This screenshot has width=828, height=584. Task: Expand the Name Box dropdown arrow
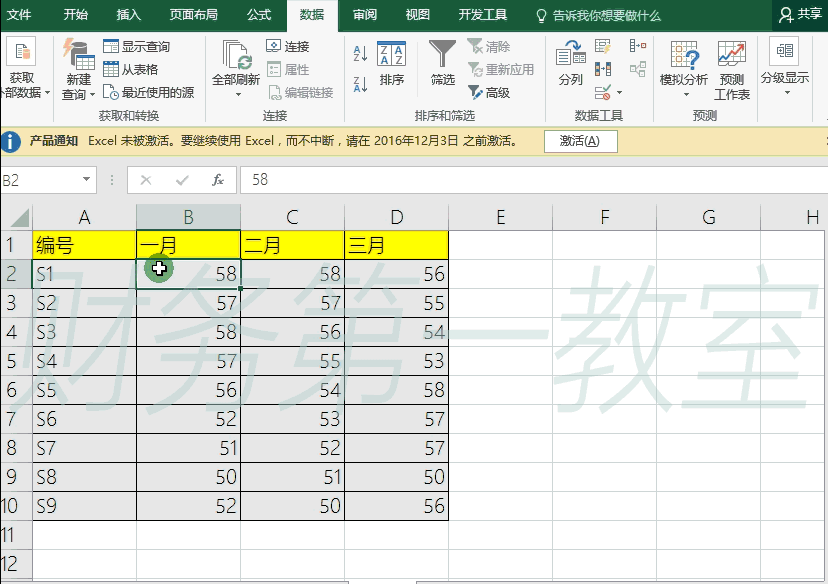86,180
